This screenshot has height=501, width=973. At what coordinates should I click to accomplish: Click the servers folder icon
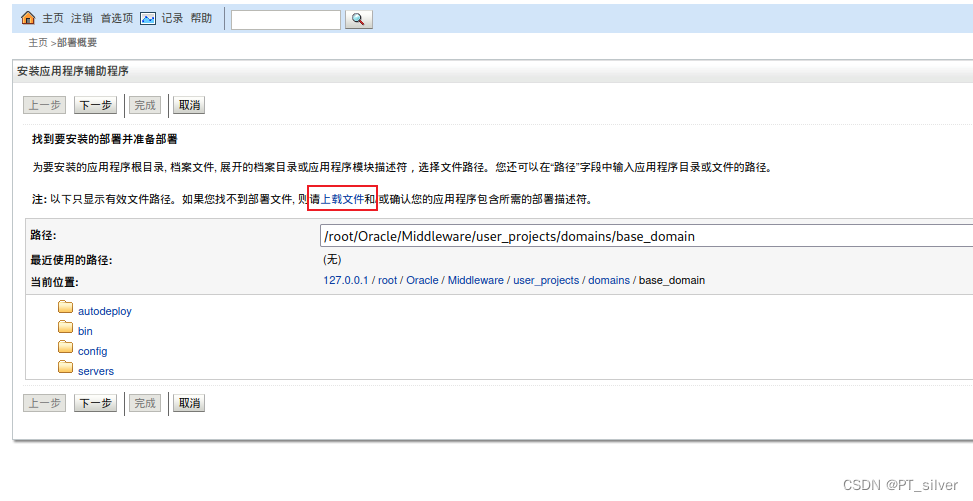pyautogui.click(x=65, y=366)
